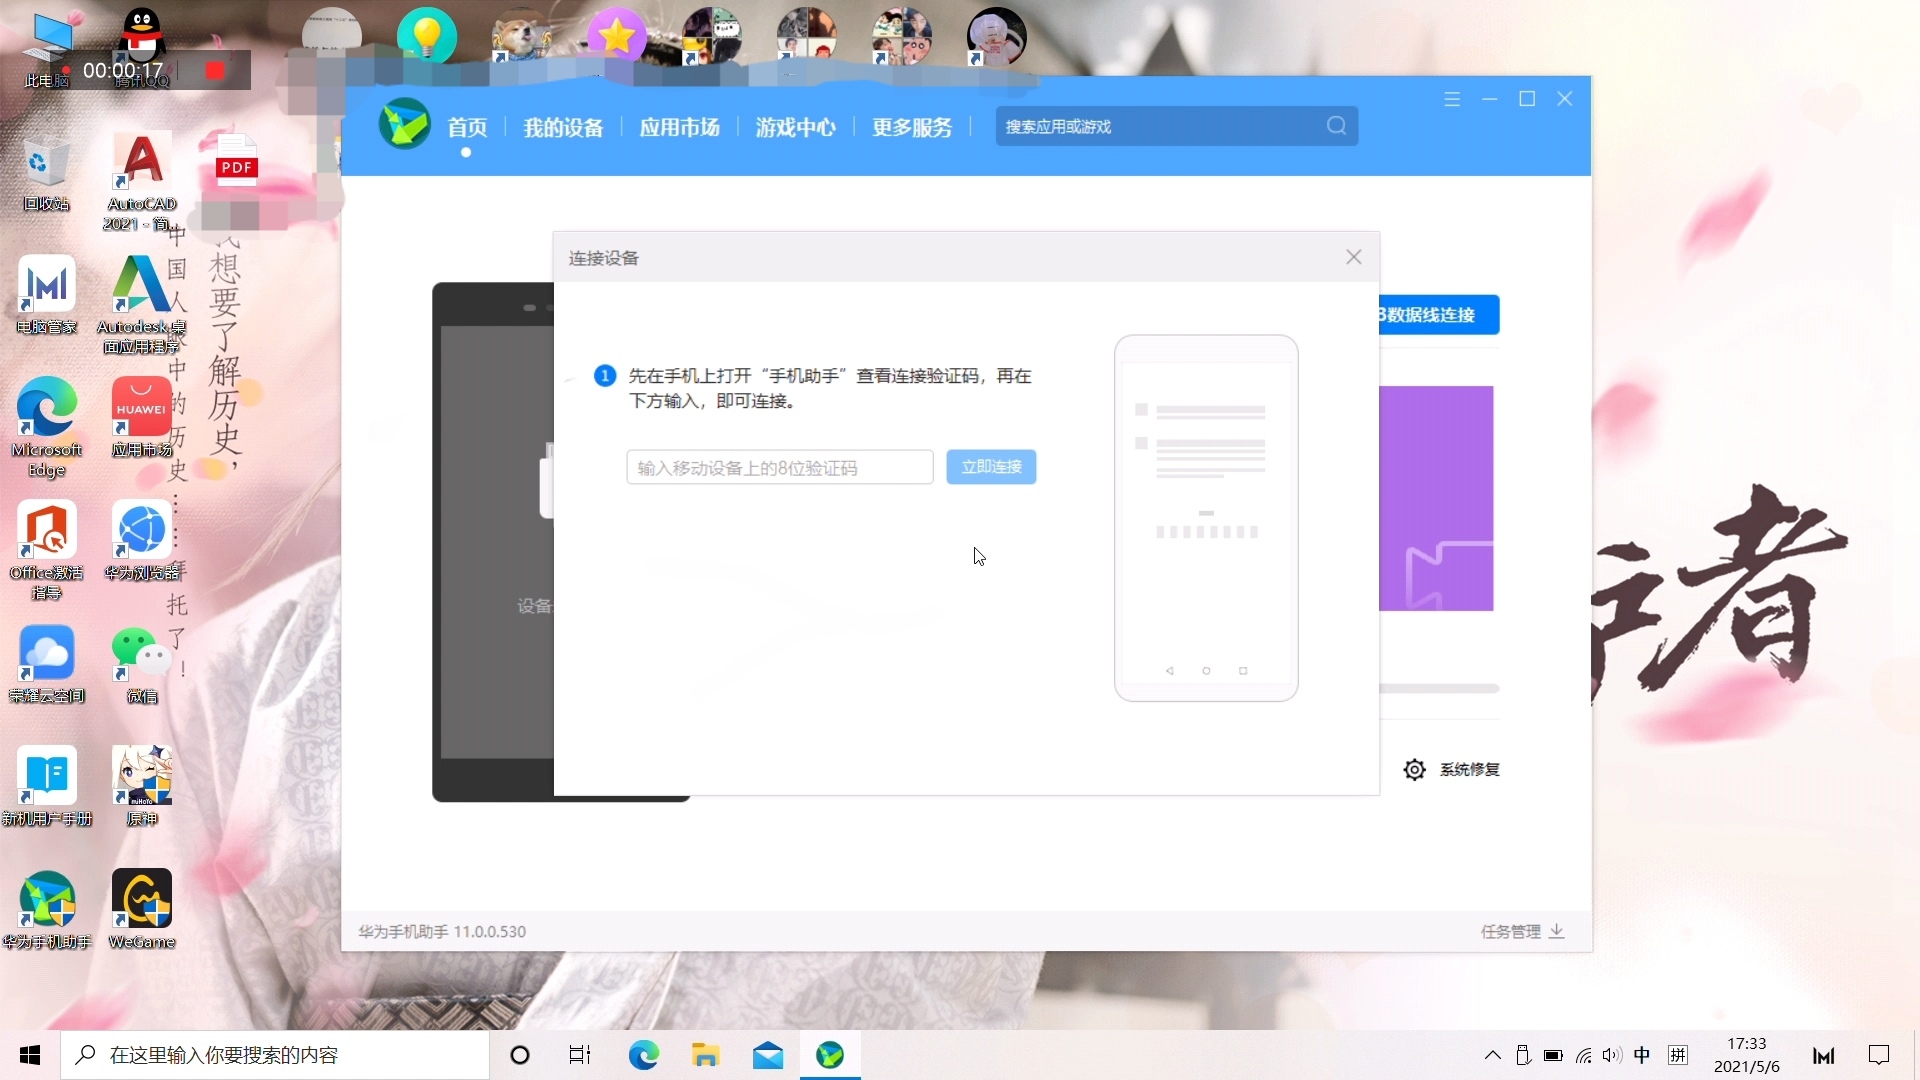Click the taskbar battery icon
This screenshot has width=1920, height=1080.
[x=1553, y=1055]
